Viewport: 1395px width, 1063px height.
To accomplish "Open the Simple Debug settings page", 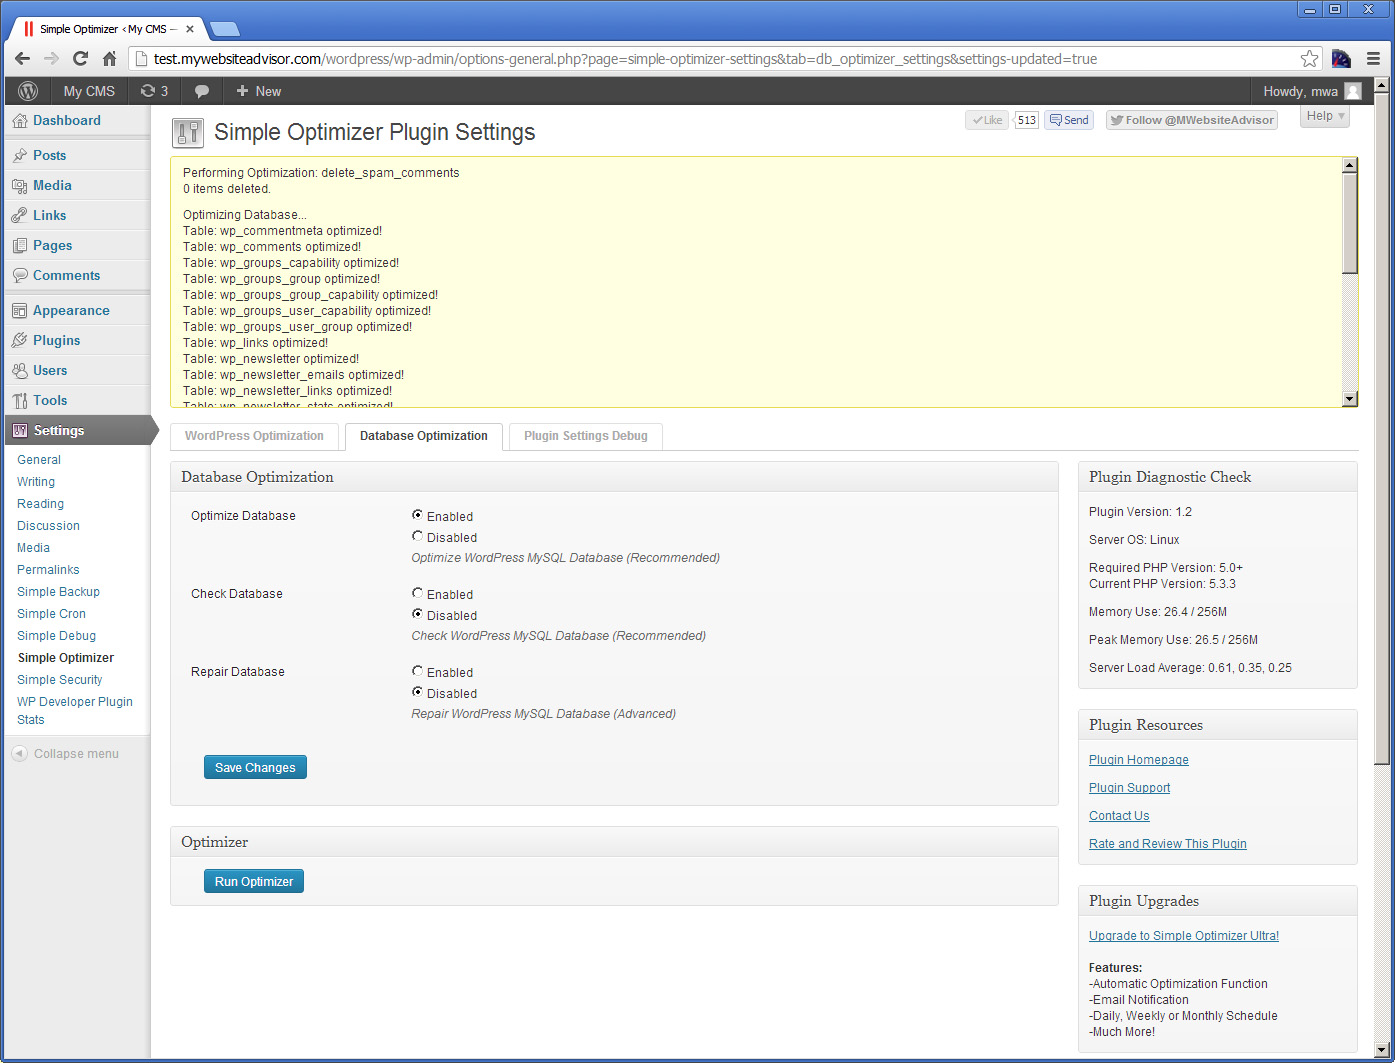I will tap(56, 636).
